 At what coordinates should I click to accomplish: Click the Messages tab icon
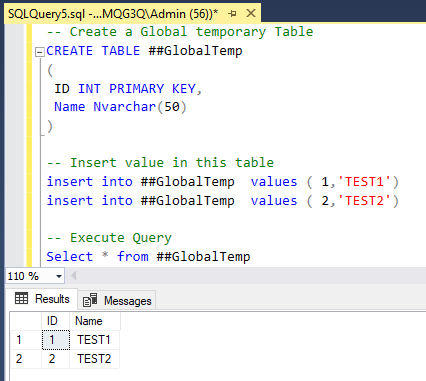point(90,300)
